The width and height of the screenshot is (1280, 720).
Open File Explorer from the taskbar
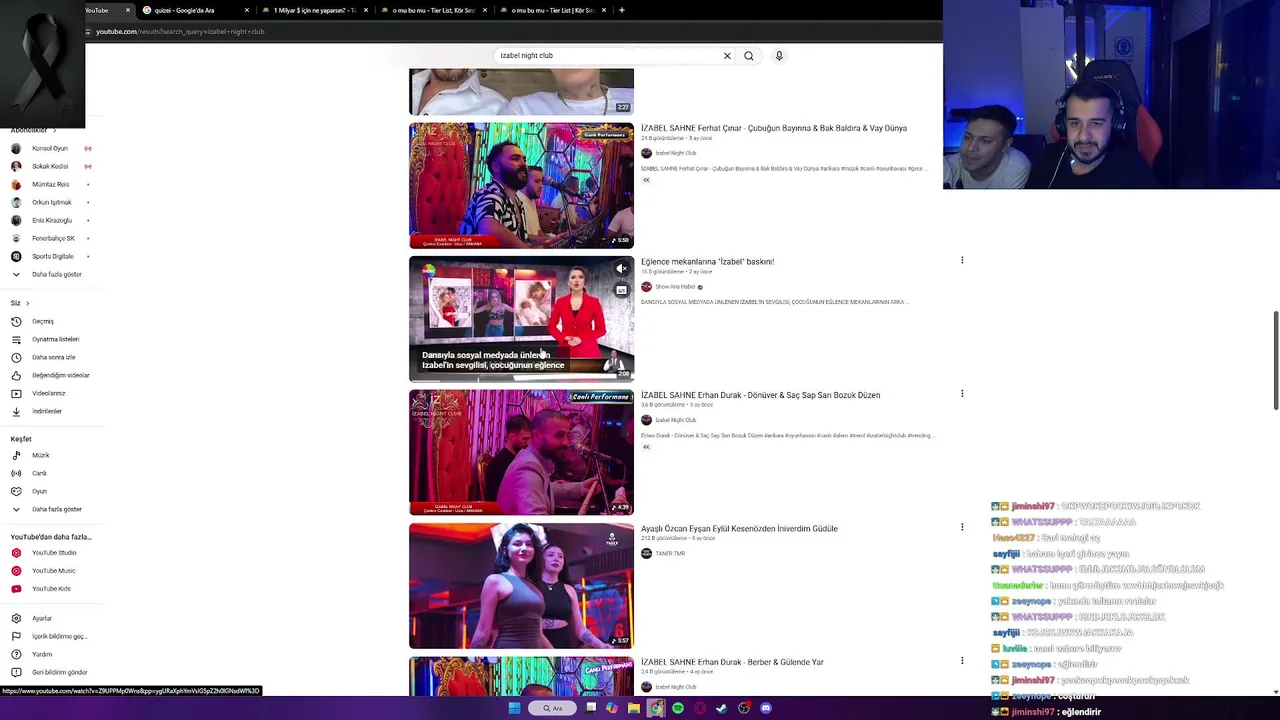click(634, 708)
